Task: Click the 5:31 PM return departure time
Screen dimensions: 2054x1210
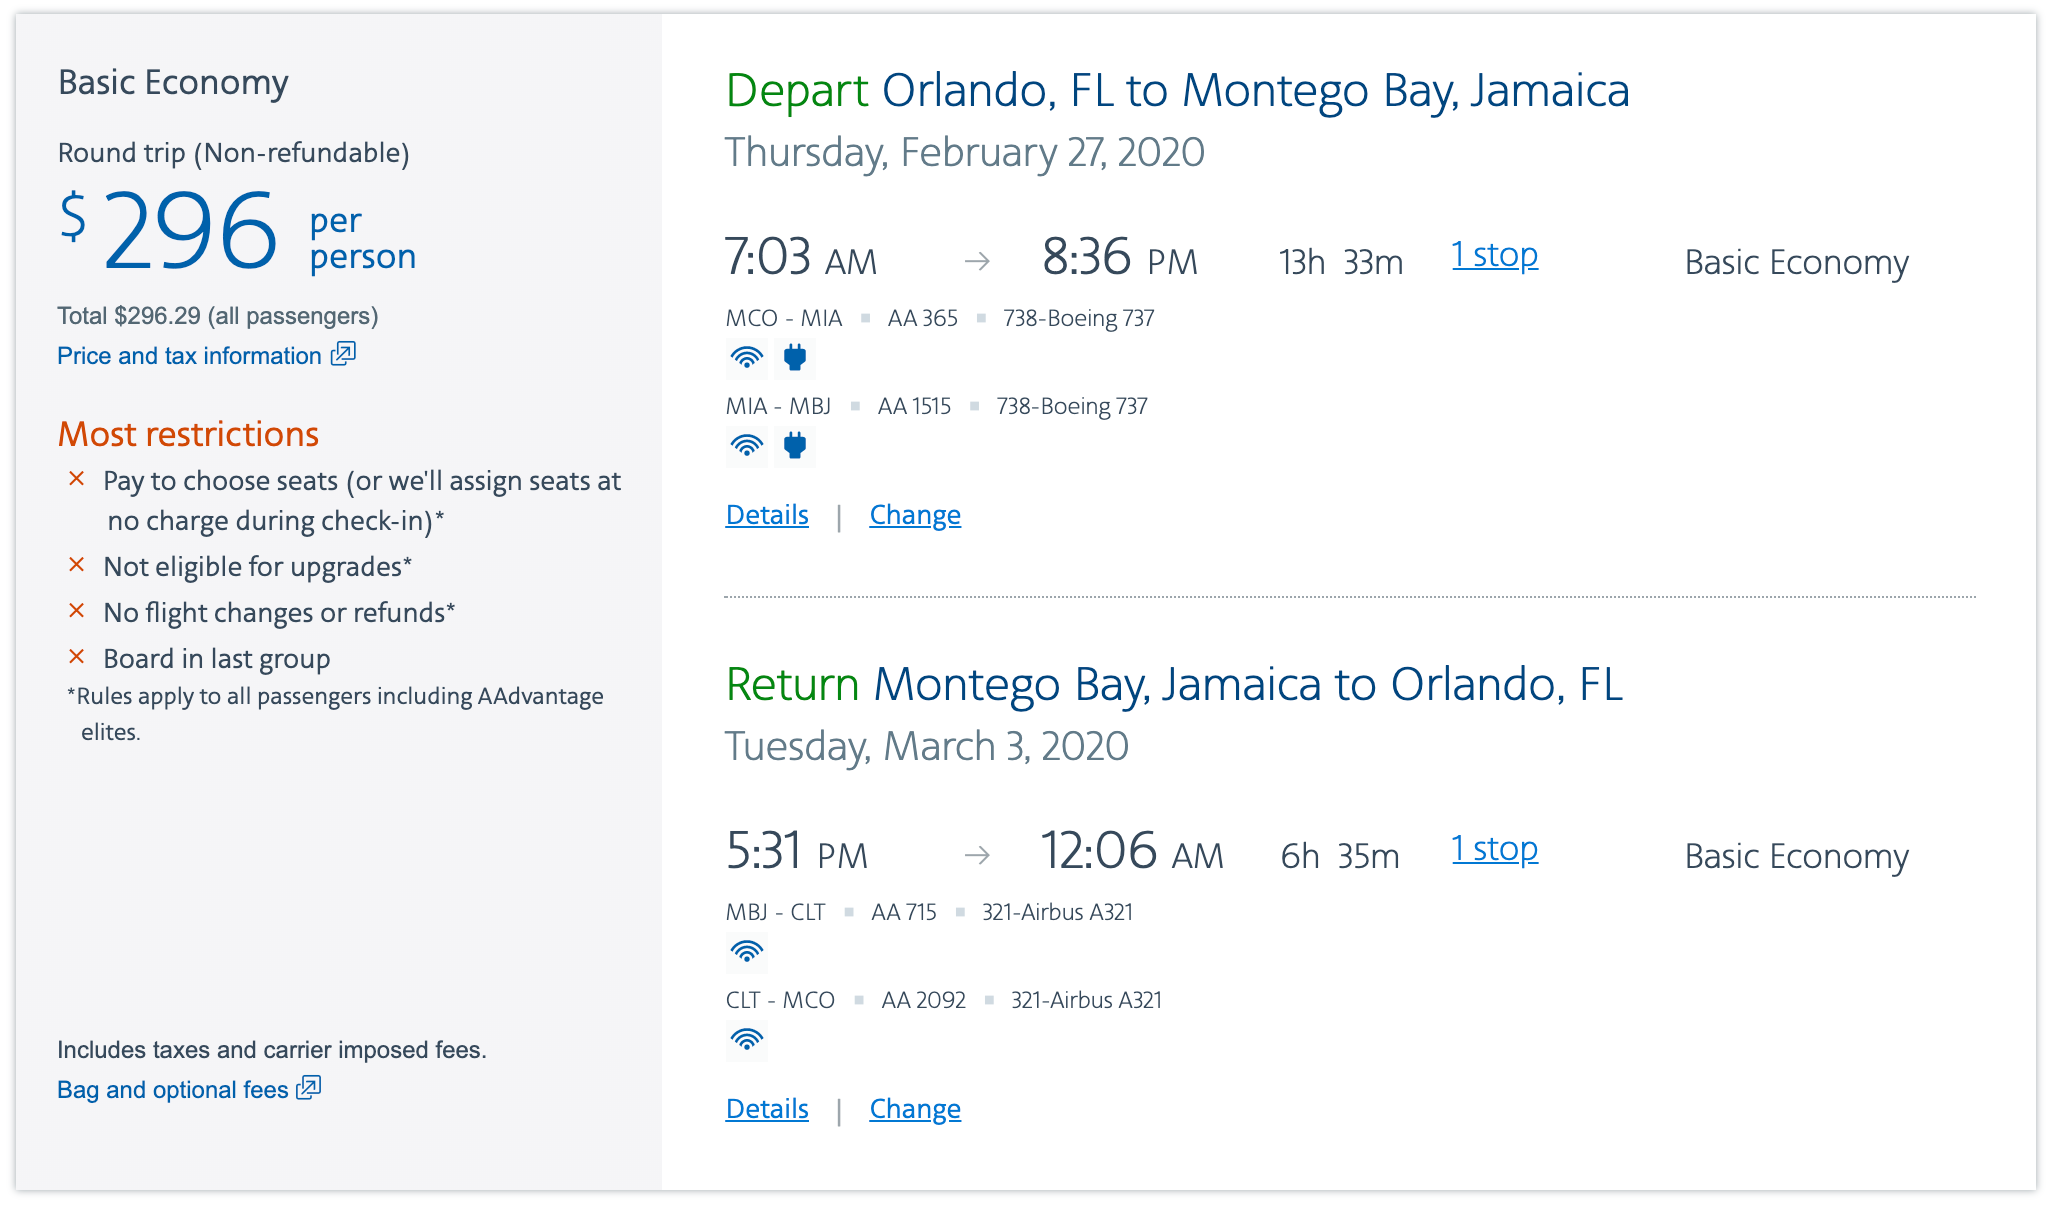Action: [x=796, y=852]
